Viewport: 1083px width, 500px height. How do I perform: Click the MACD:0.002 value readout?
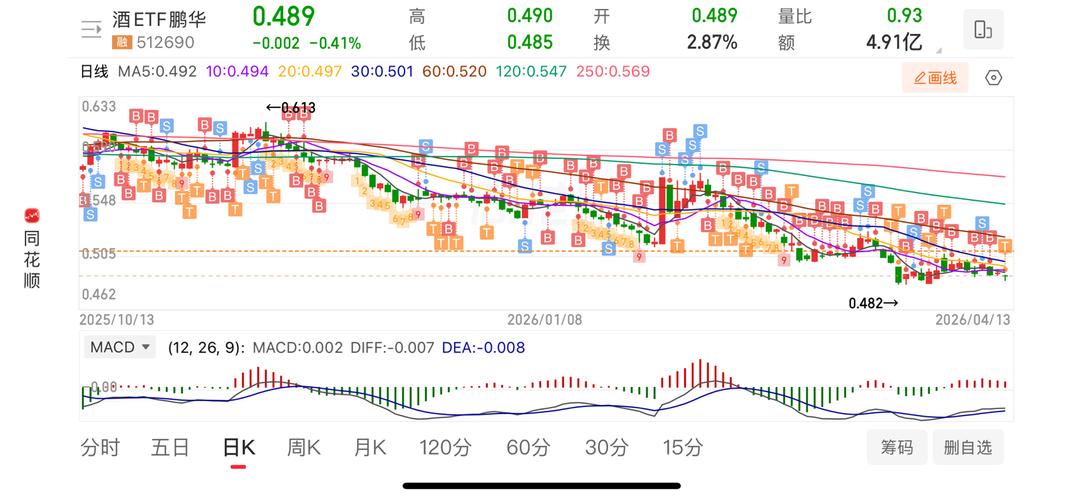tap(298, 347)
